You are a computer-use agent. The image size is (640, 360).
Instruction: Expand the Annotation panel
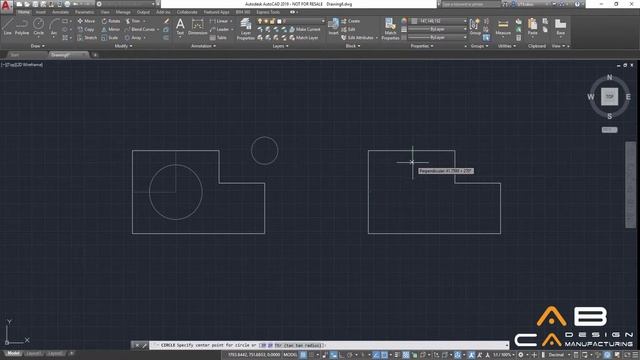203,46
